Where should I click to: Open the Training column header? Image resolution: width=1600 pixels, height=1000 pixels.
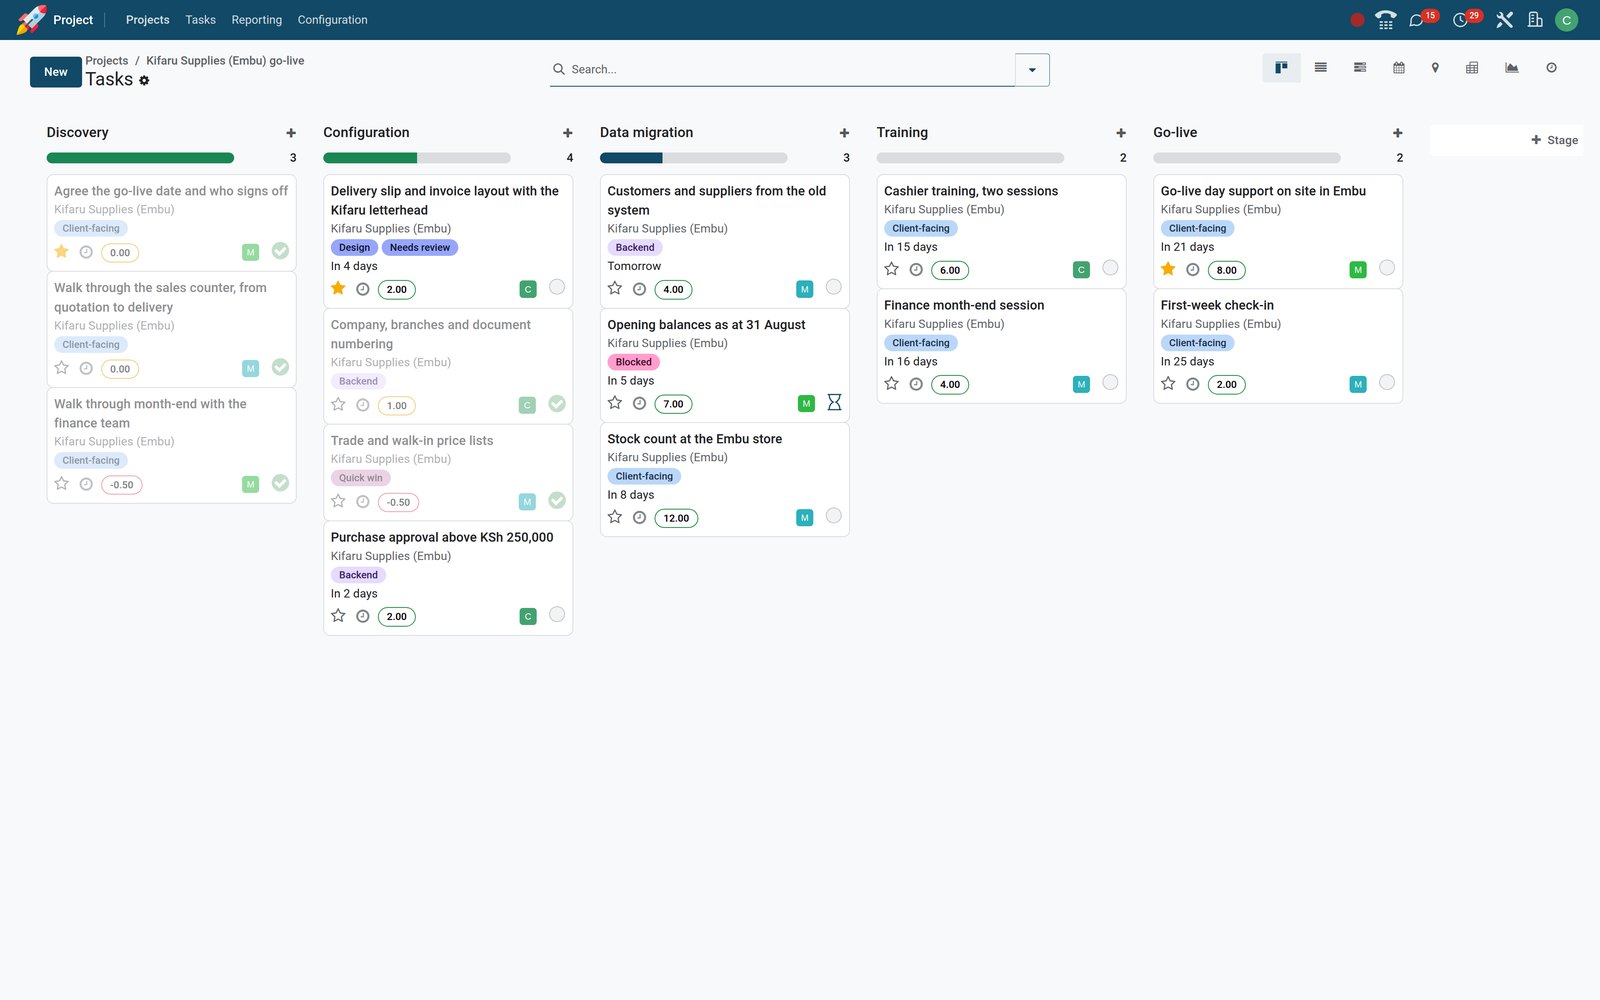pyautogui.click(x=902, y=133)
